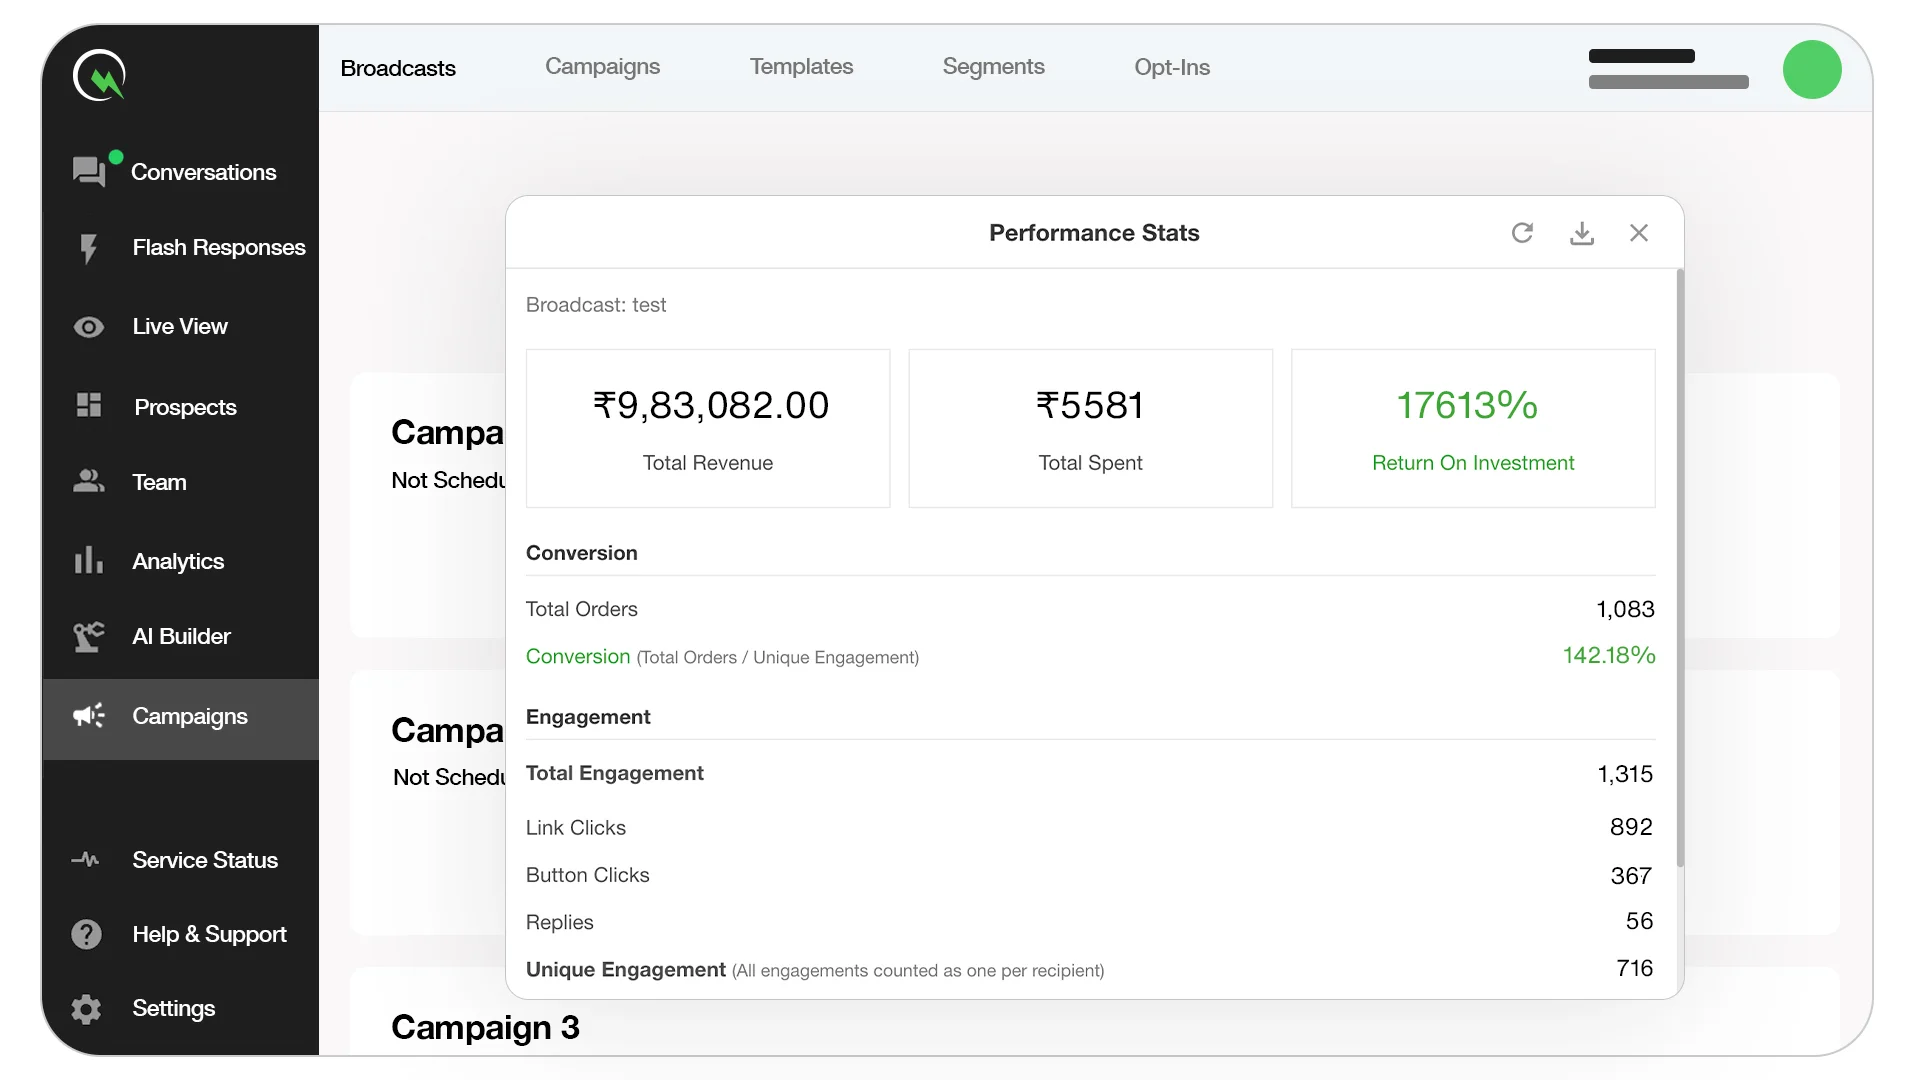1920x1080 pixels.
Task: Open Conversations chat icon in sidebar
Action: click(89, 172)
